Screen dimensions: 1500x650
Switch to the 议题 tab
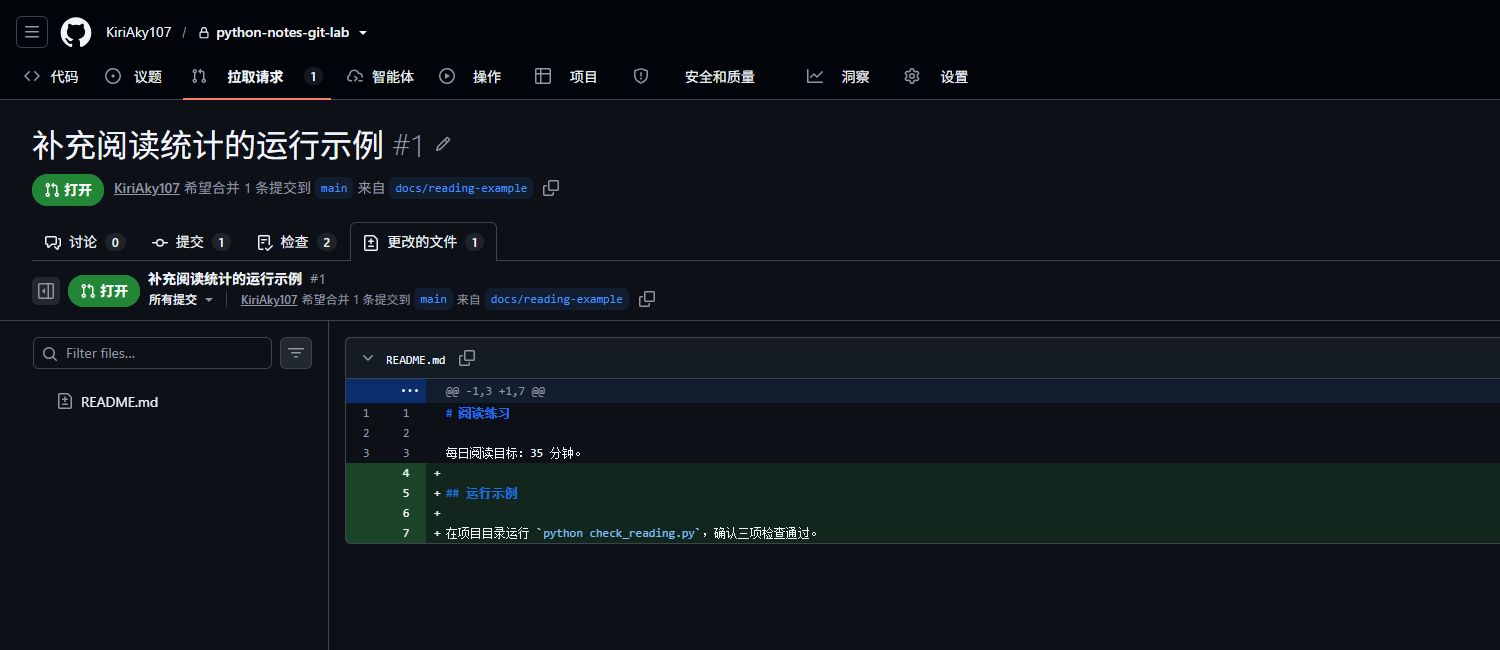point(134,76)
